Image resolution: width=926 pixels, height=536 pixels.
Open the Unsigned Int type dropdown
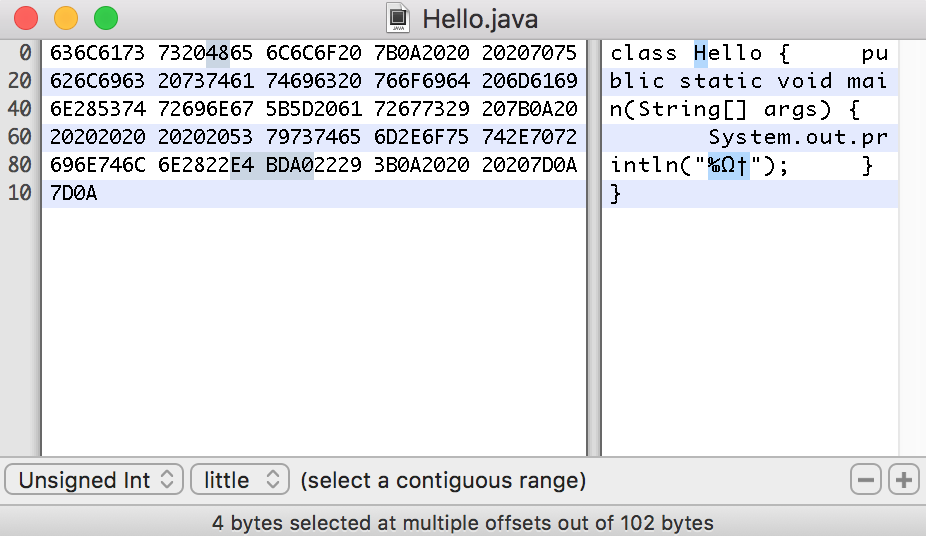point(95,480)
